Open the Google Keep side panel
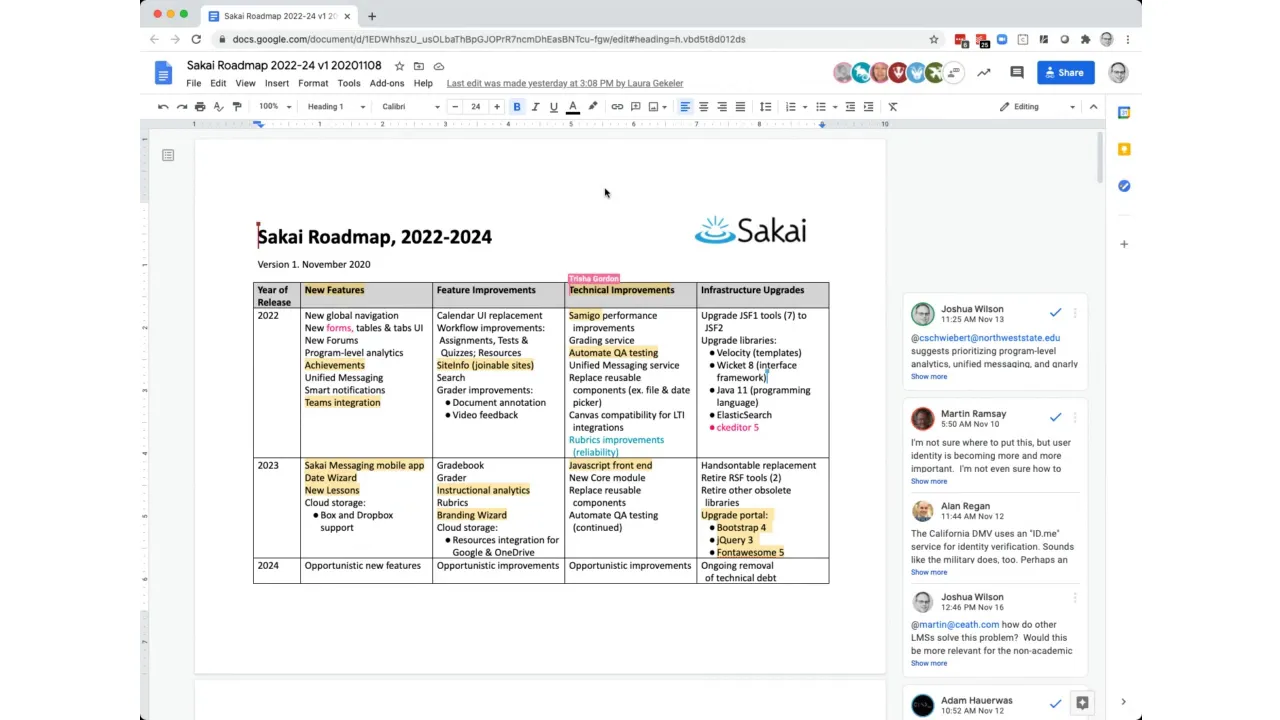Image resolution: width=1280 pixels, height=720 pixels. (x=1124, y=149)
